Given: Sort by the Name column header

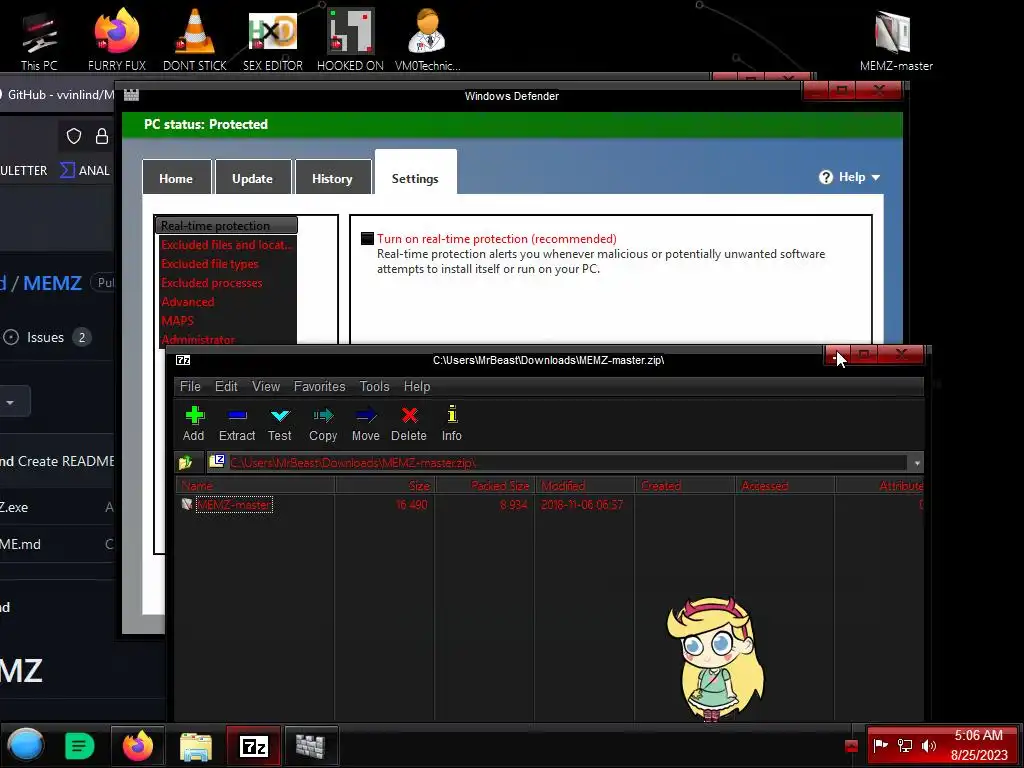Looking at the screenshot, I should pyautogui.click(x=255, y=485).
